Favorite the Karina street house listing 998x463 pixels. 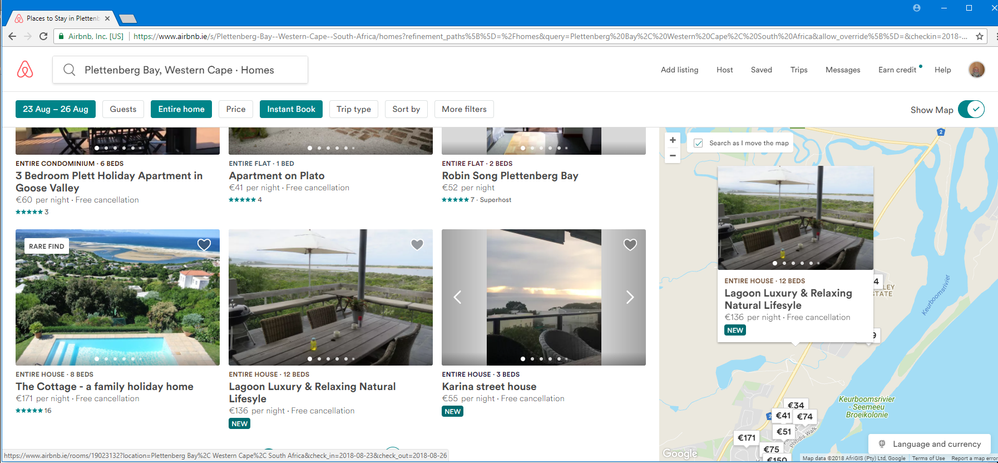coord(630,245)
